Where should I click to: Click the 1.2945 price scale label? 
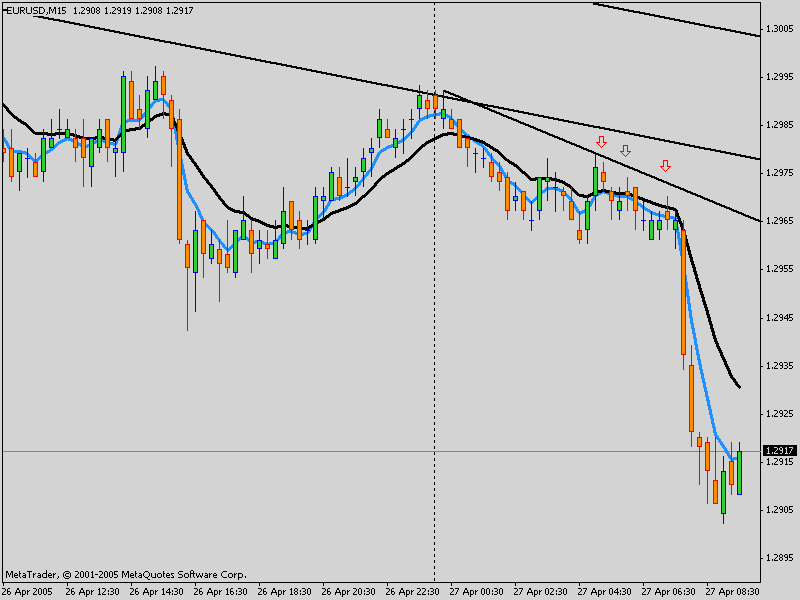[x=780, y=318]
